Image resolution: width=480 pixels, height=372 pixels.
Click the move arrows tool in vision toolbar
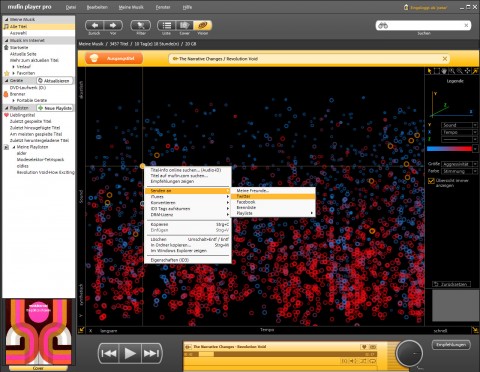pos(467,71)
